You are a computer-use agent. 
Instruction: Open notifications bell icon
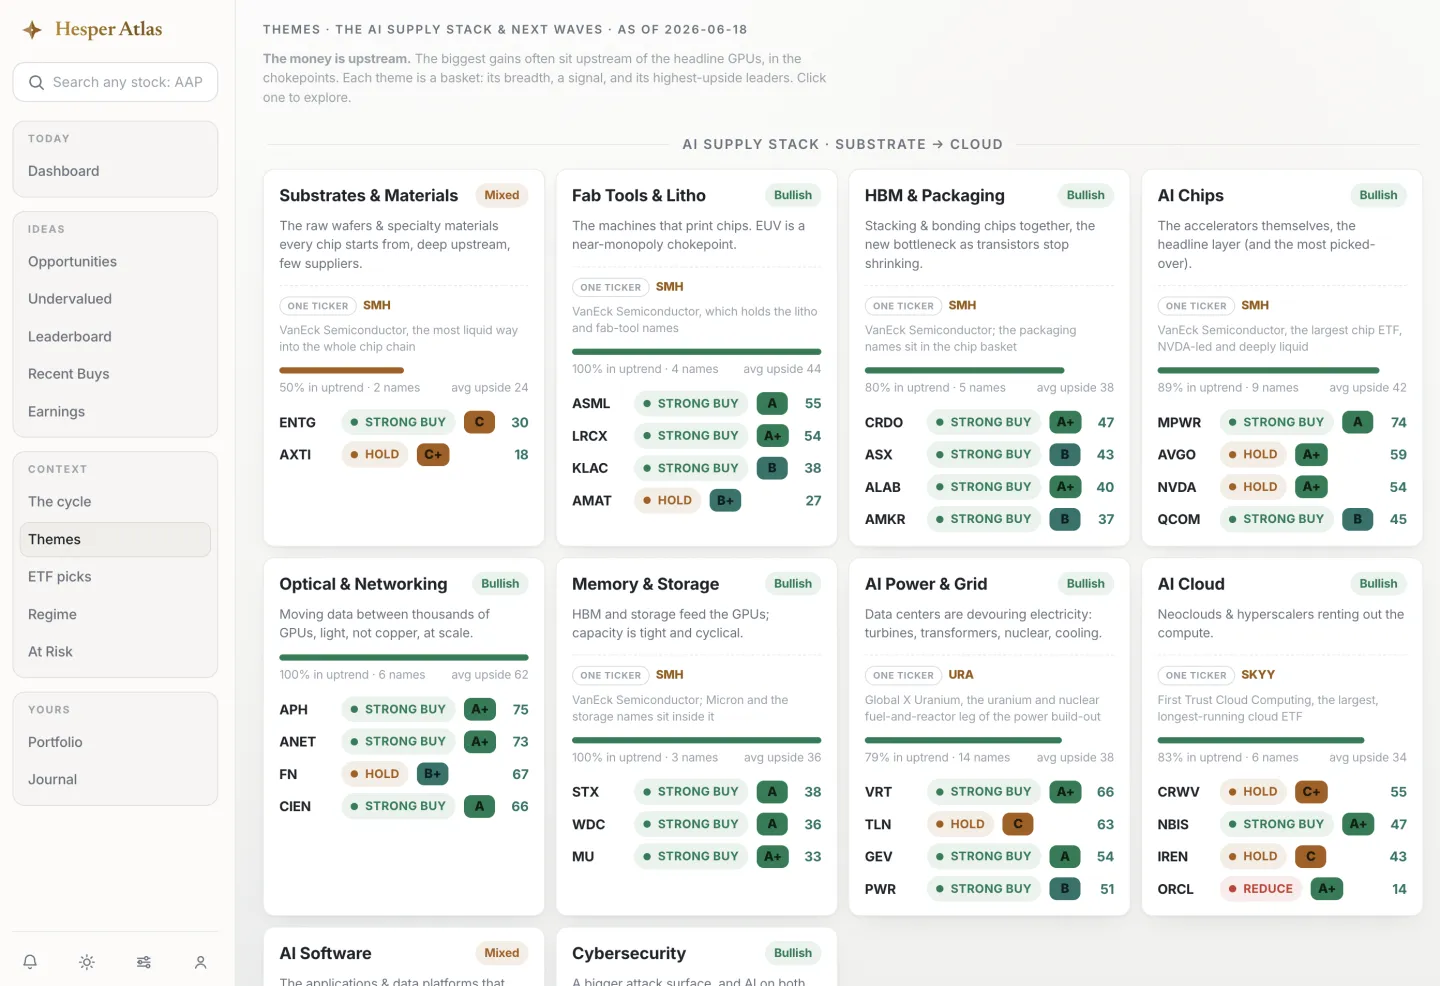30,962
